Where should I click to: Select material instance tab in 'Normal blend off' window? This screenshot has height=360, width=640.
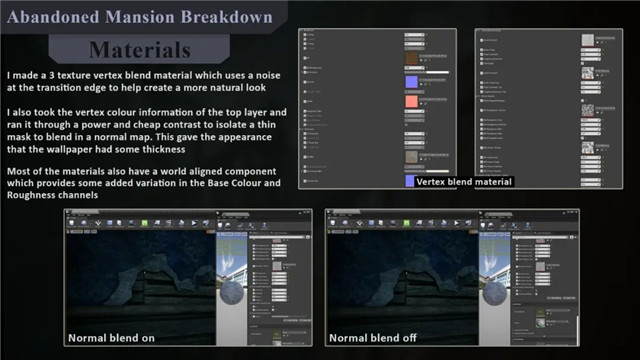[499, 214]
